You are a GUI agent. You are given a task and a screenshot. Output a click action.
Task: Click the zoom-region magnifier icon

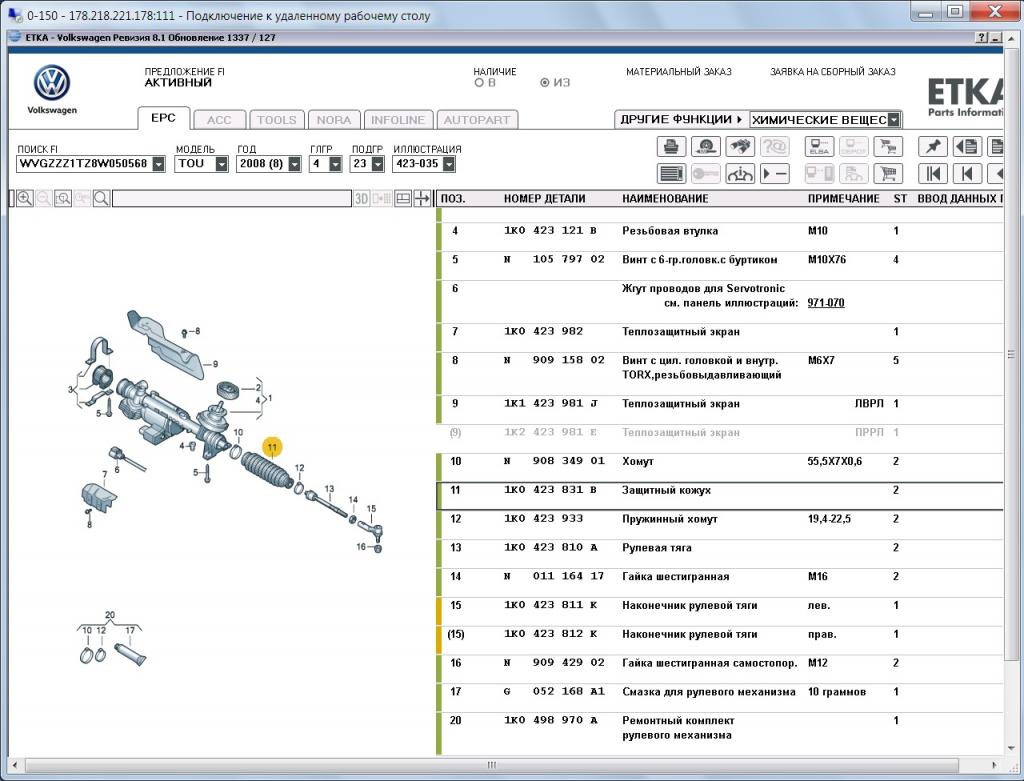(x=63, y=199)
